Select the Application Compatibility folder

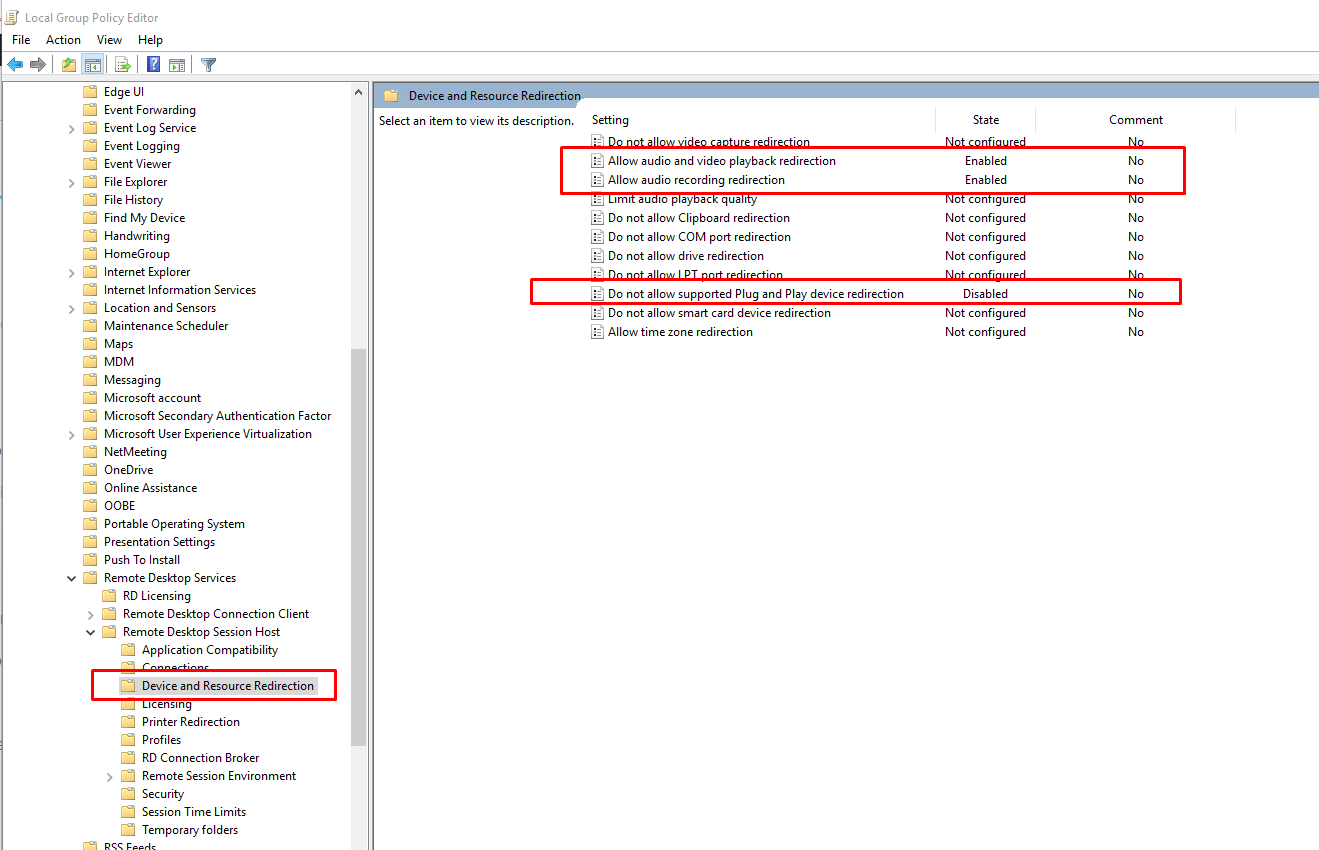point(210,650)
